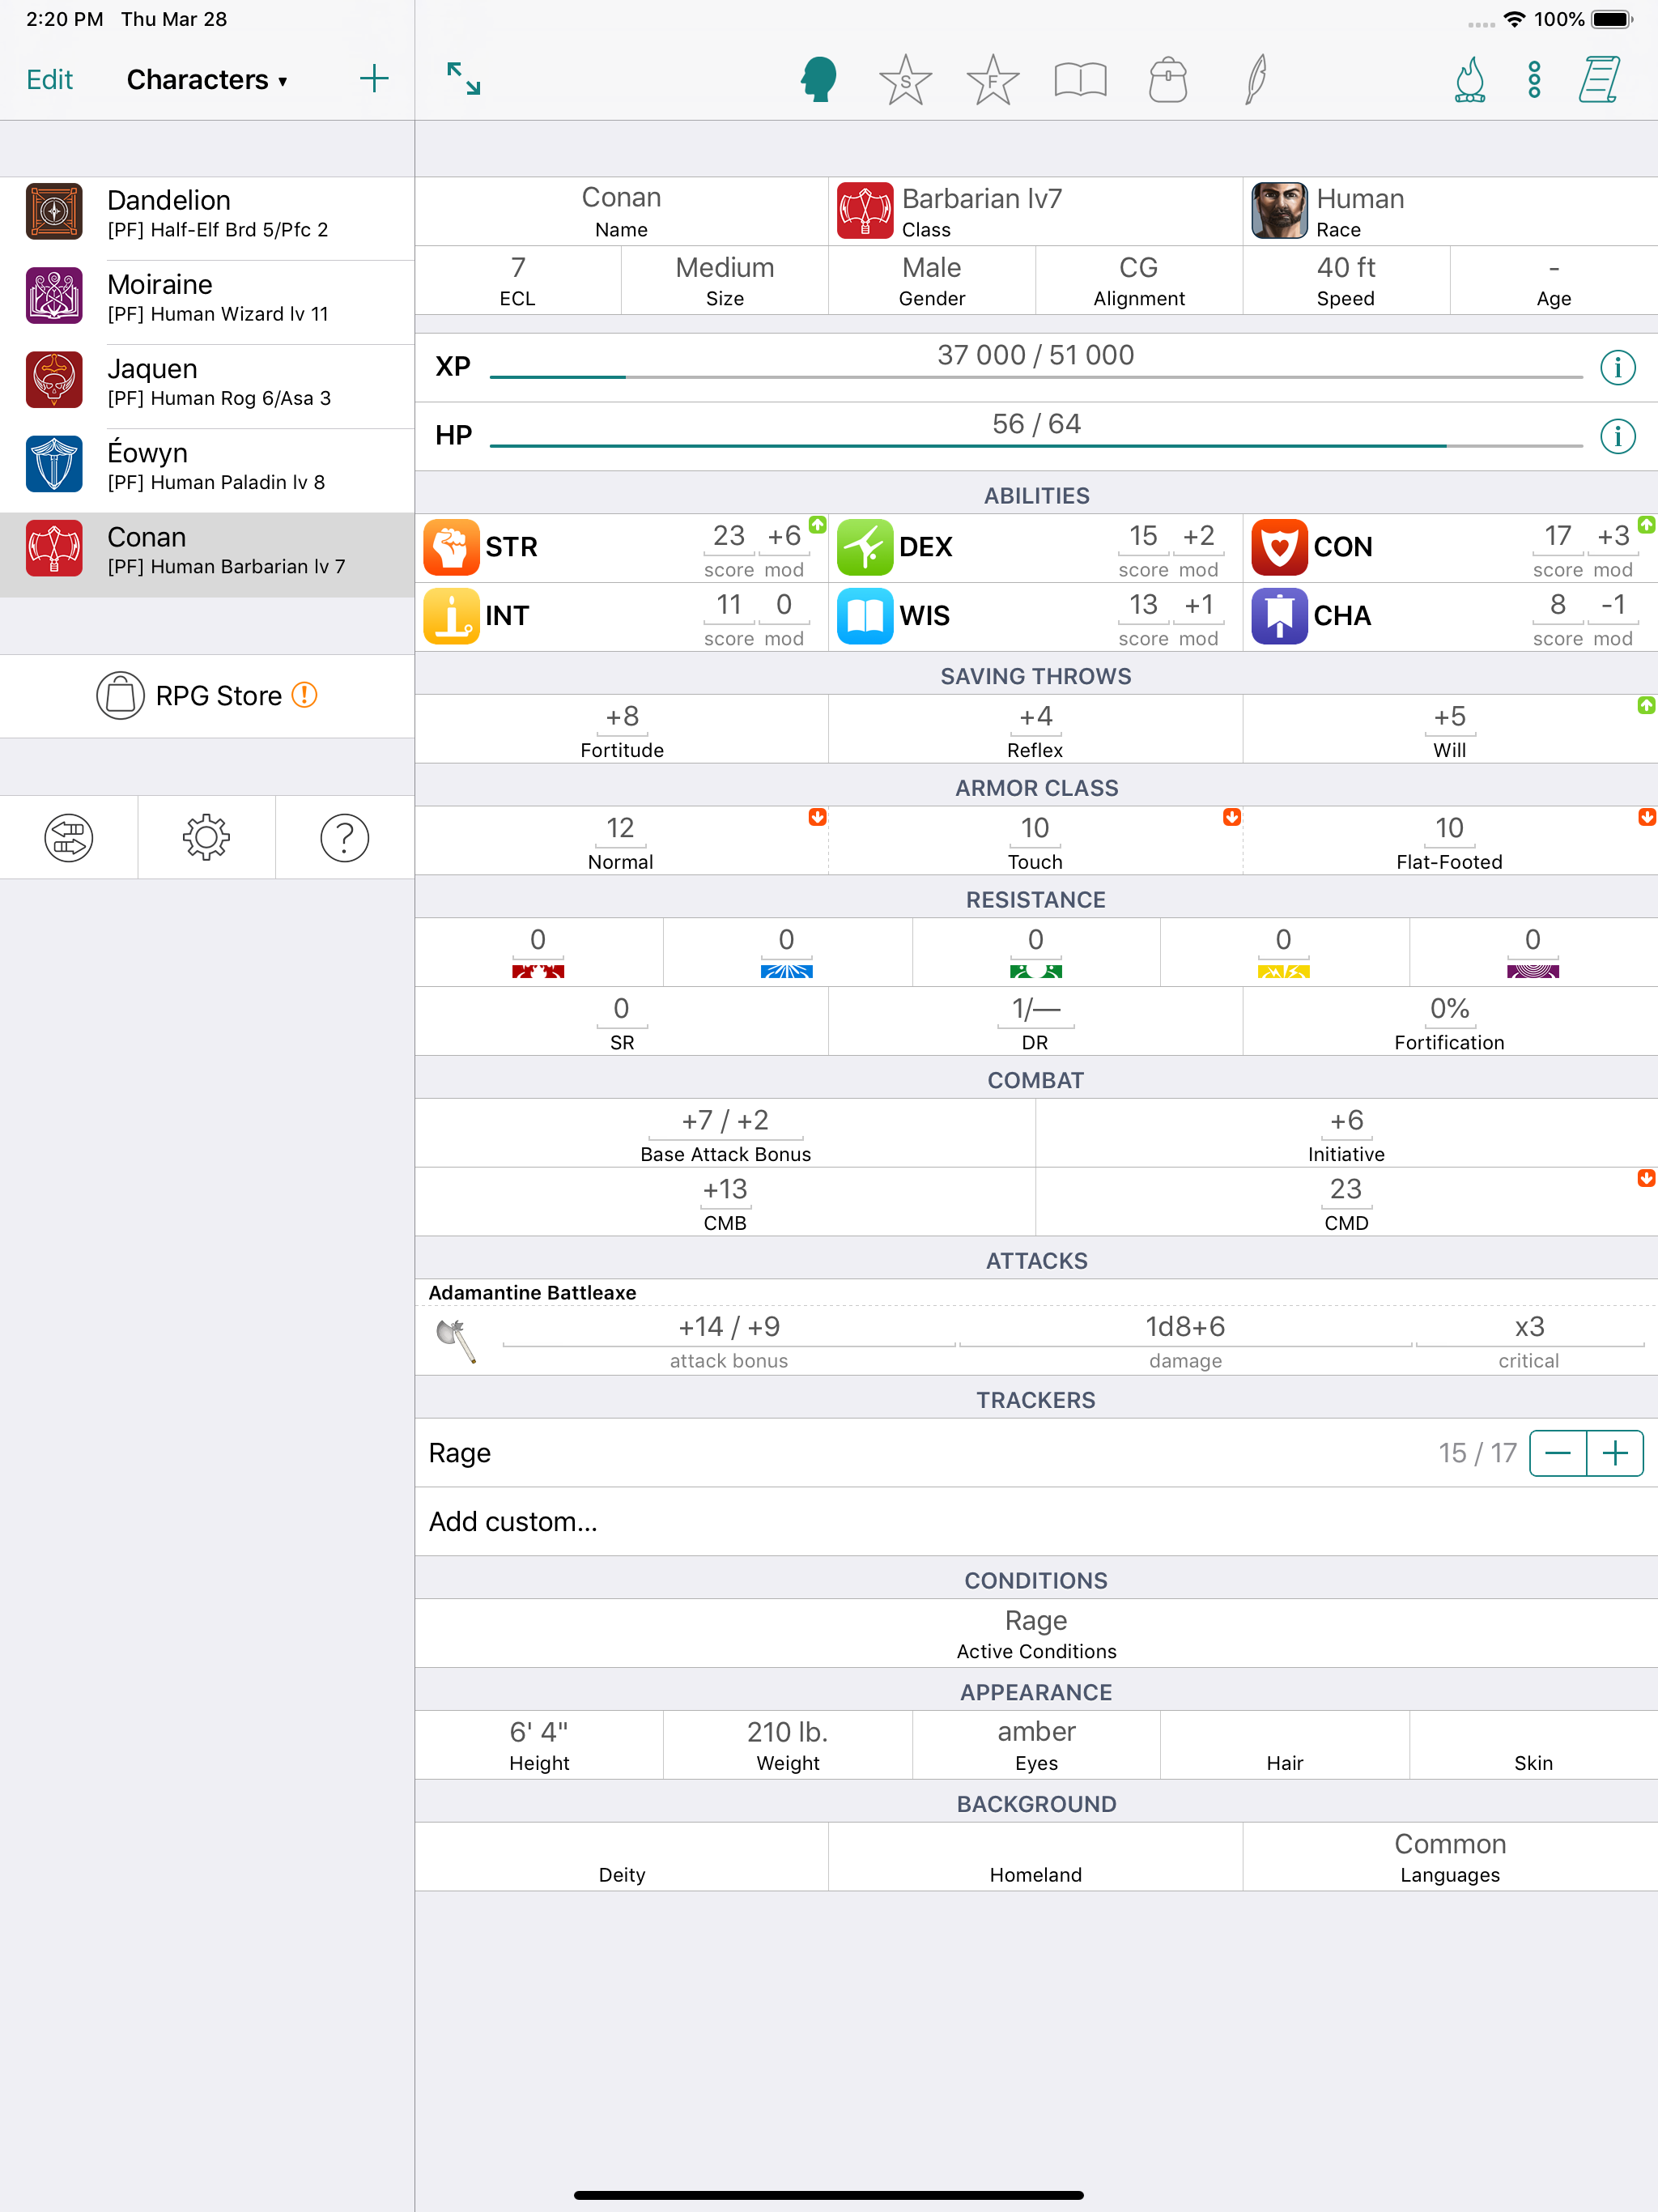Open the import/export arrows icon
This screenshot has height=2212, width=1658.
pos(69,838)
